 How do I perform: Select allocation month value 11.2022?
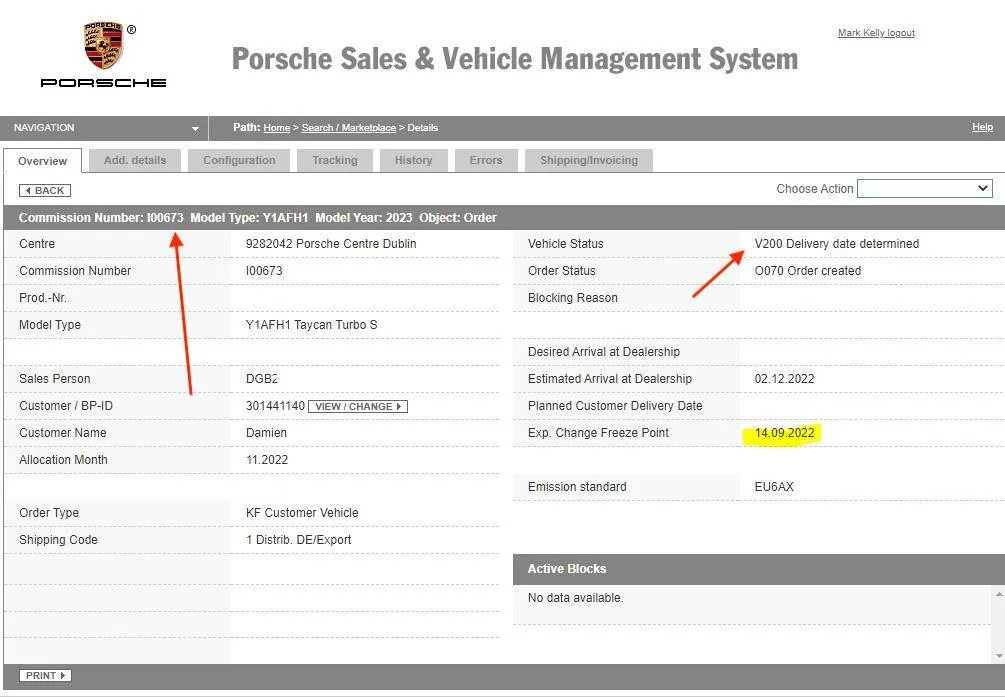tap(267, 460)
